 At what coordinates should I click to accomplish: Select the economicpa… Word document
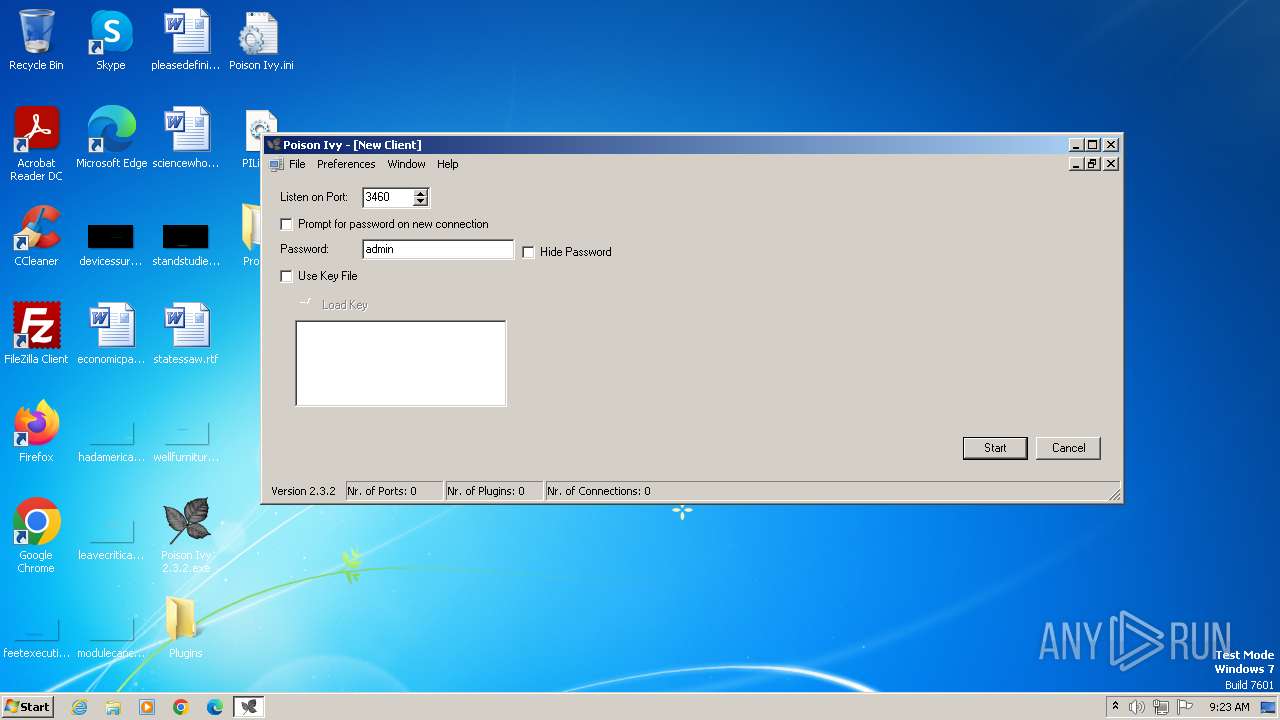[x=111, y=333]
